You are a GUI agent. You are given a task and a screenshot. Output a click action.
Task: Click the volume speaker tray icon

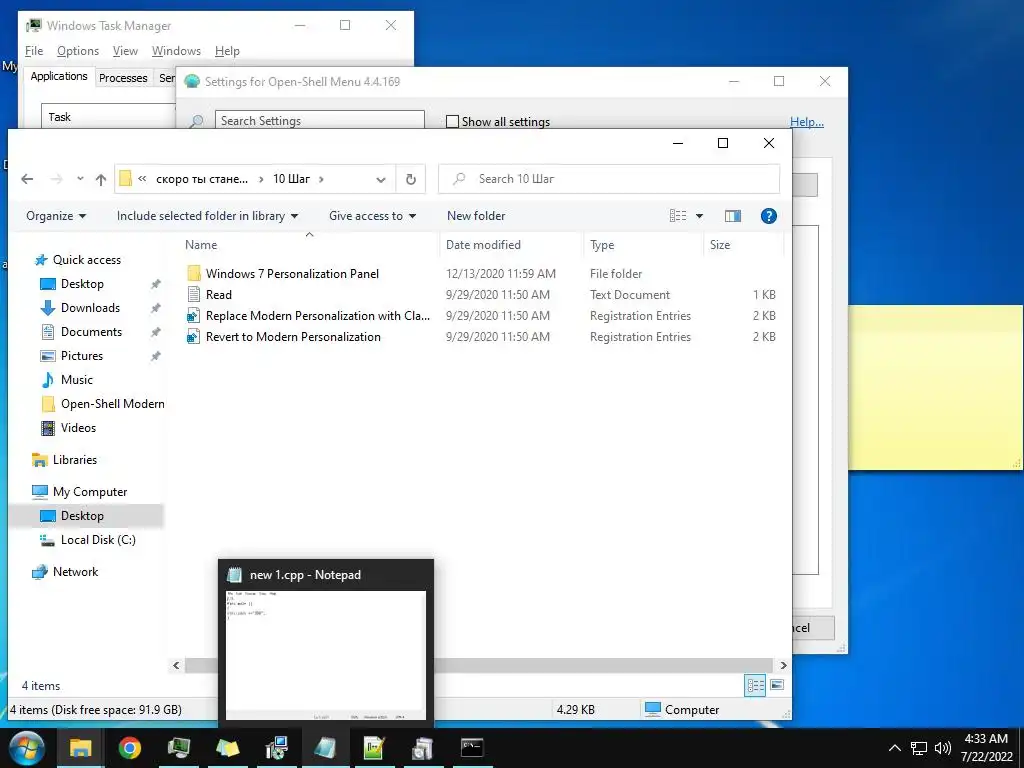942,748
